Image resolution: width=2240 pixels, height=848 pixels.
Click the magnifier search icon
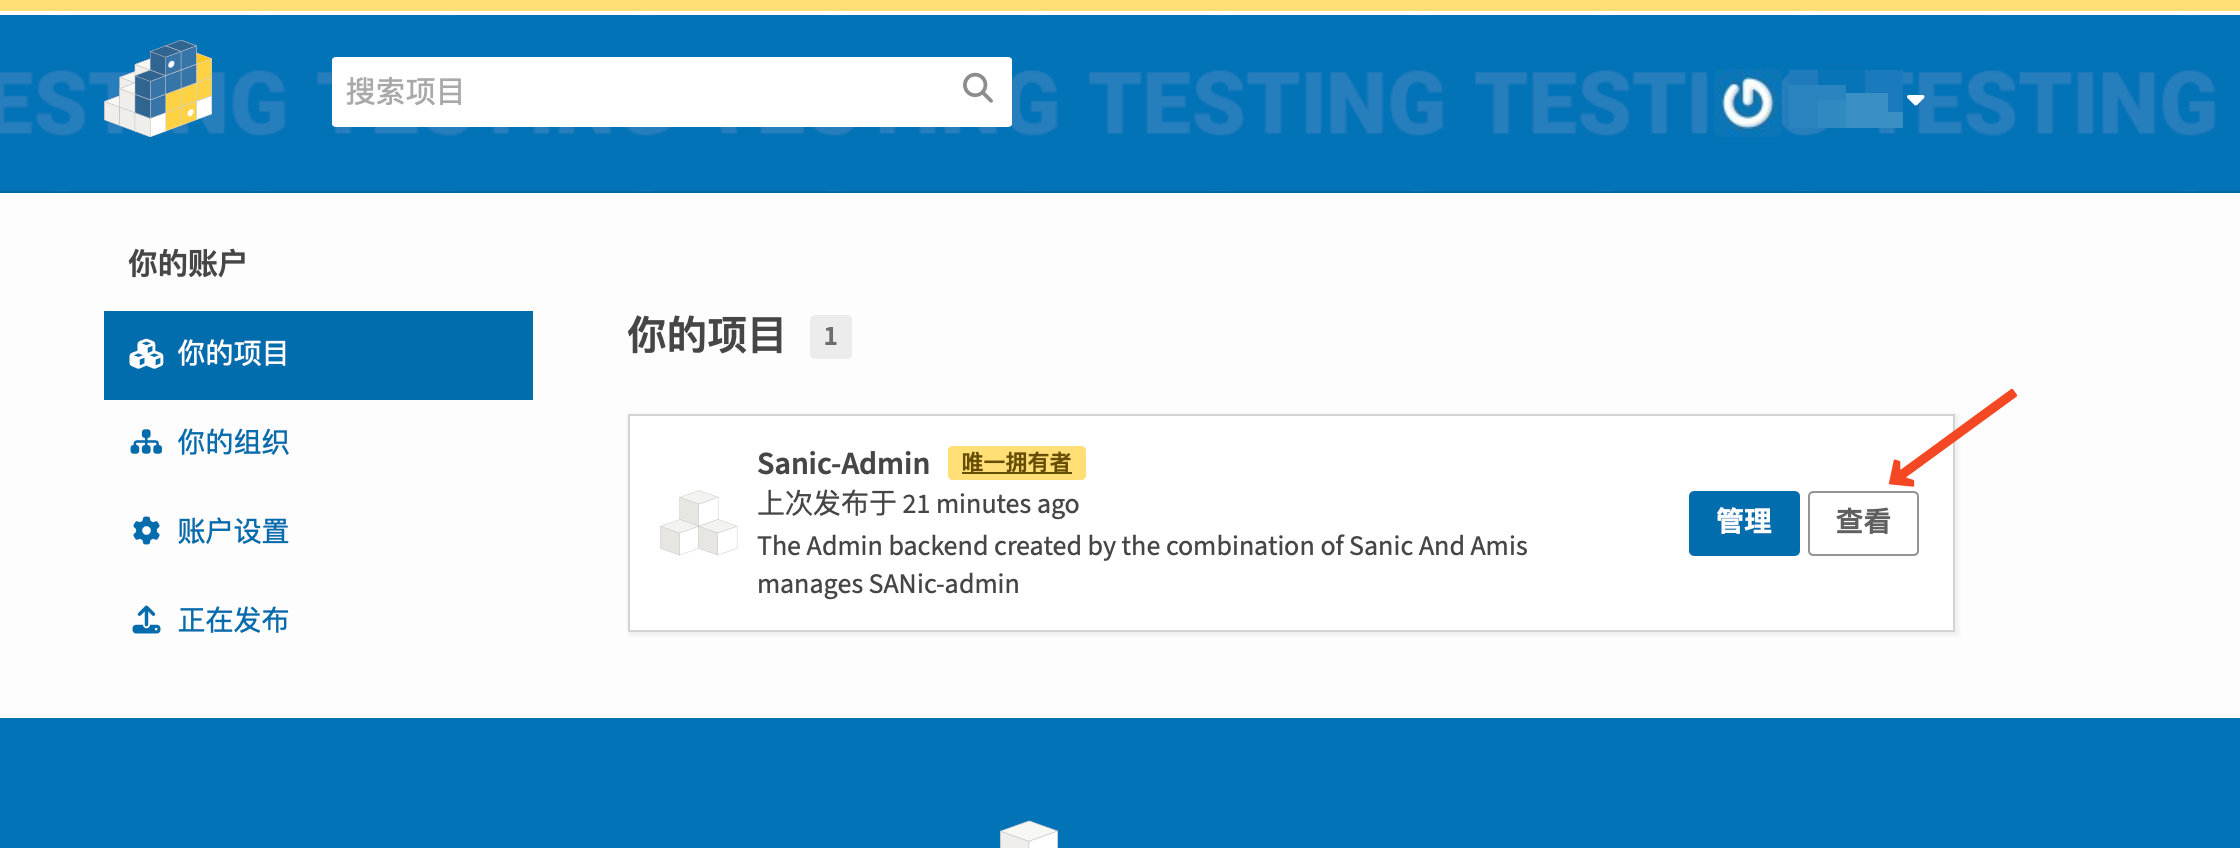(x=978, y=89)
